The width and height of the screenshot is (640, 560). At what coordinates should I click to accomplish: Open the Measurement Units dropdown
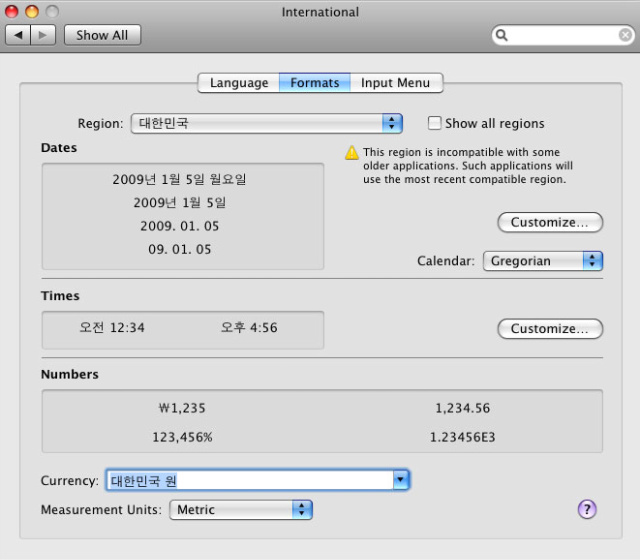pyautogui.click(x=241, y=510)
